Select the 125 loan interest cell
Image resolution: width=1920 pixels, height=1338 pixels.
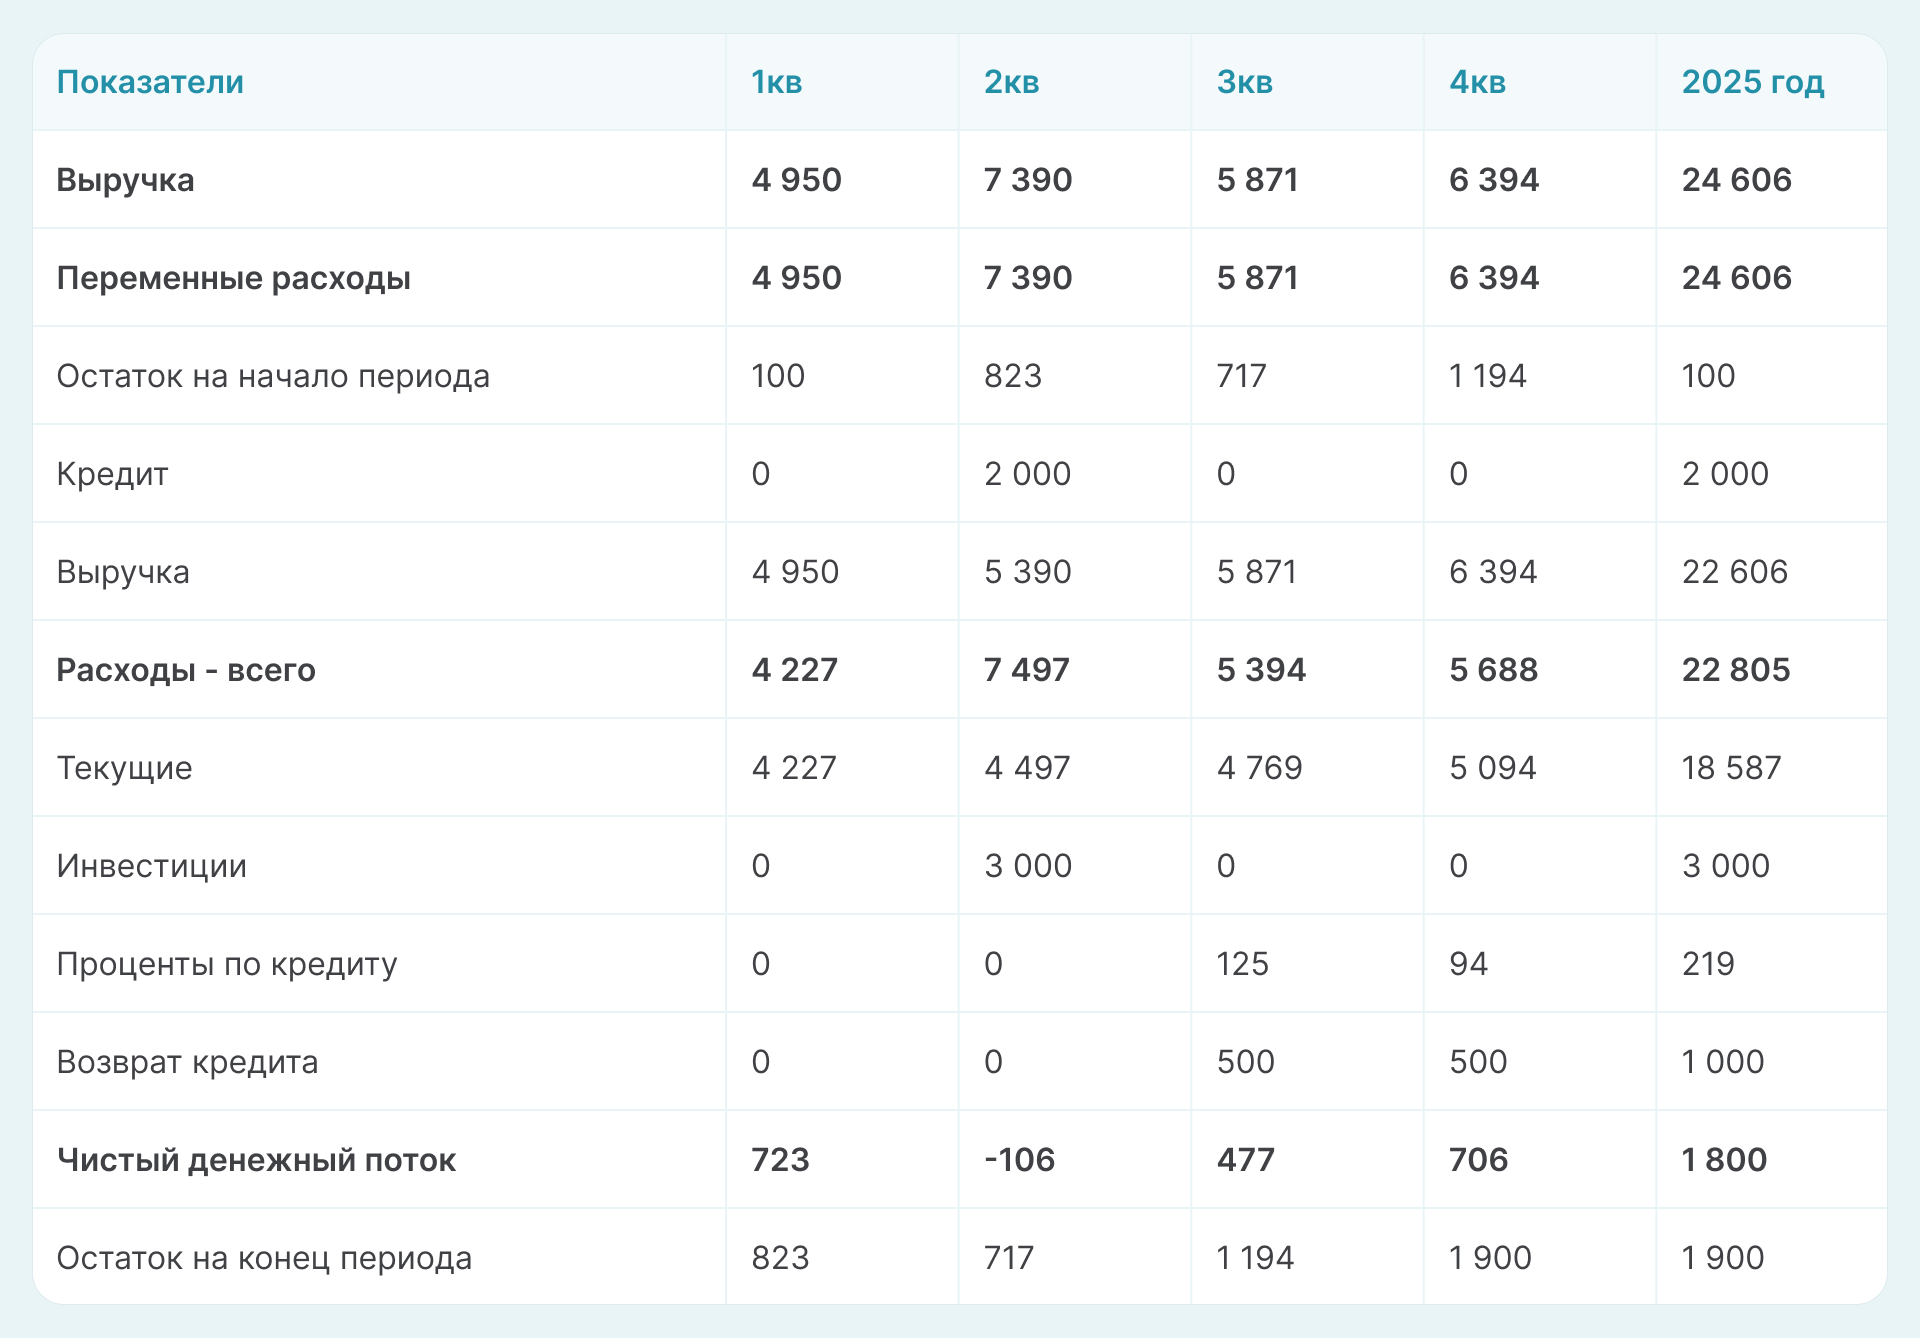tap(1242, 964)
